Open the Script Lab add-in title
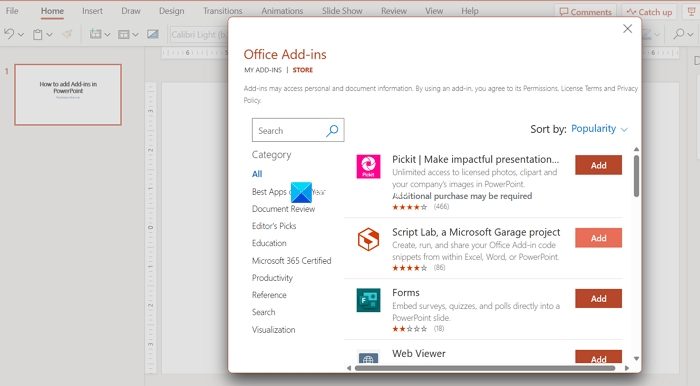The height and width of the screenshot is (386, 700). [476, 232]
